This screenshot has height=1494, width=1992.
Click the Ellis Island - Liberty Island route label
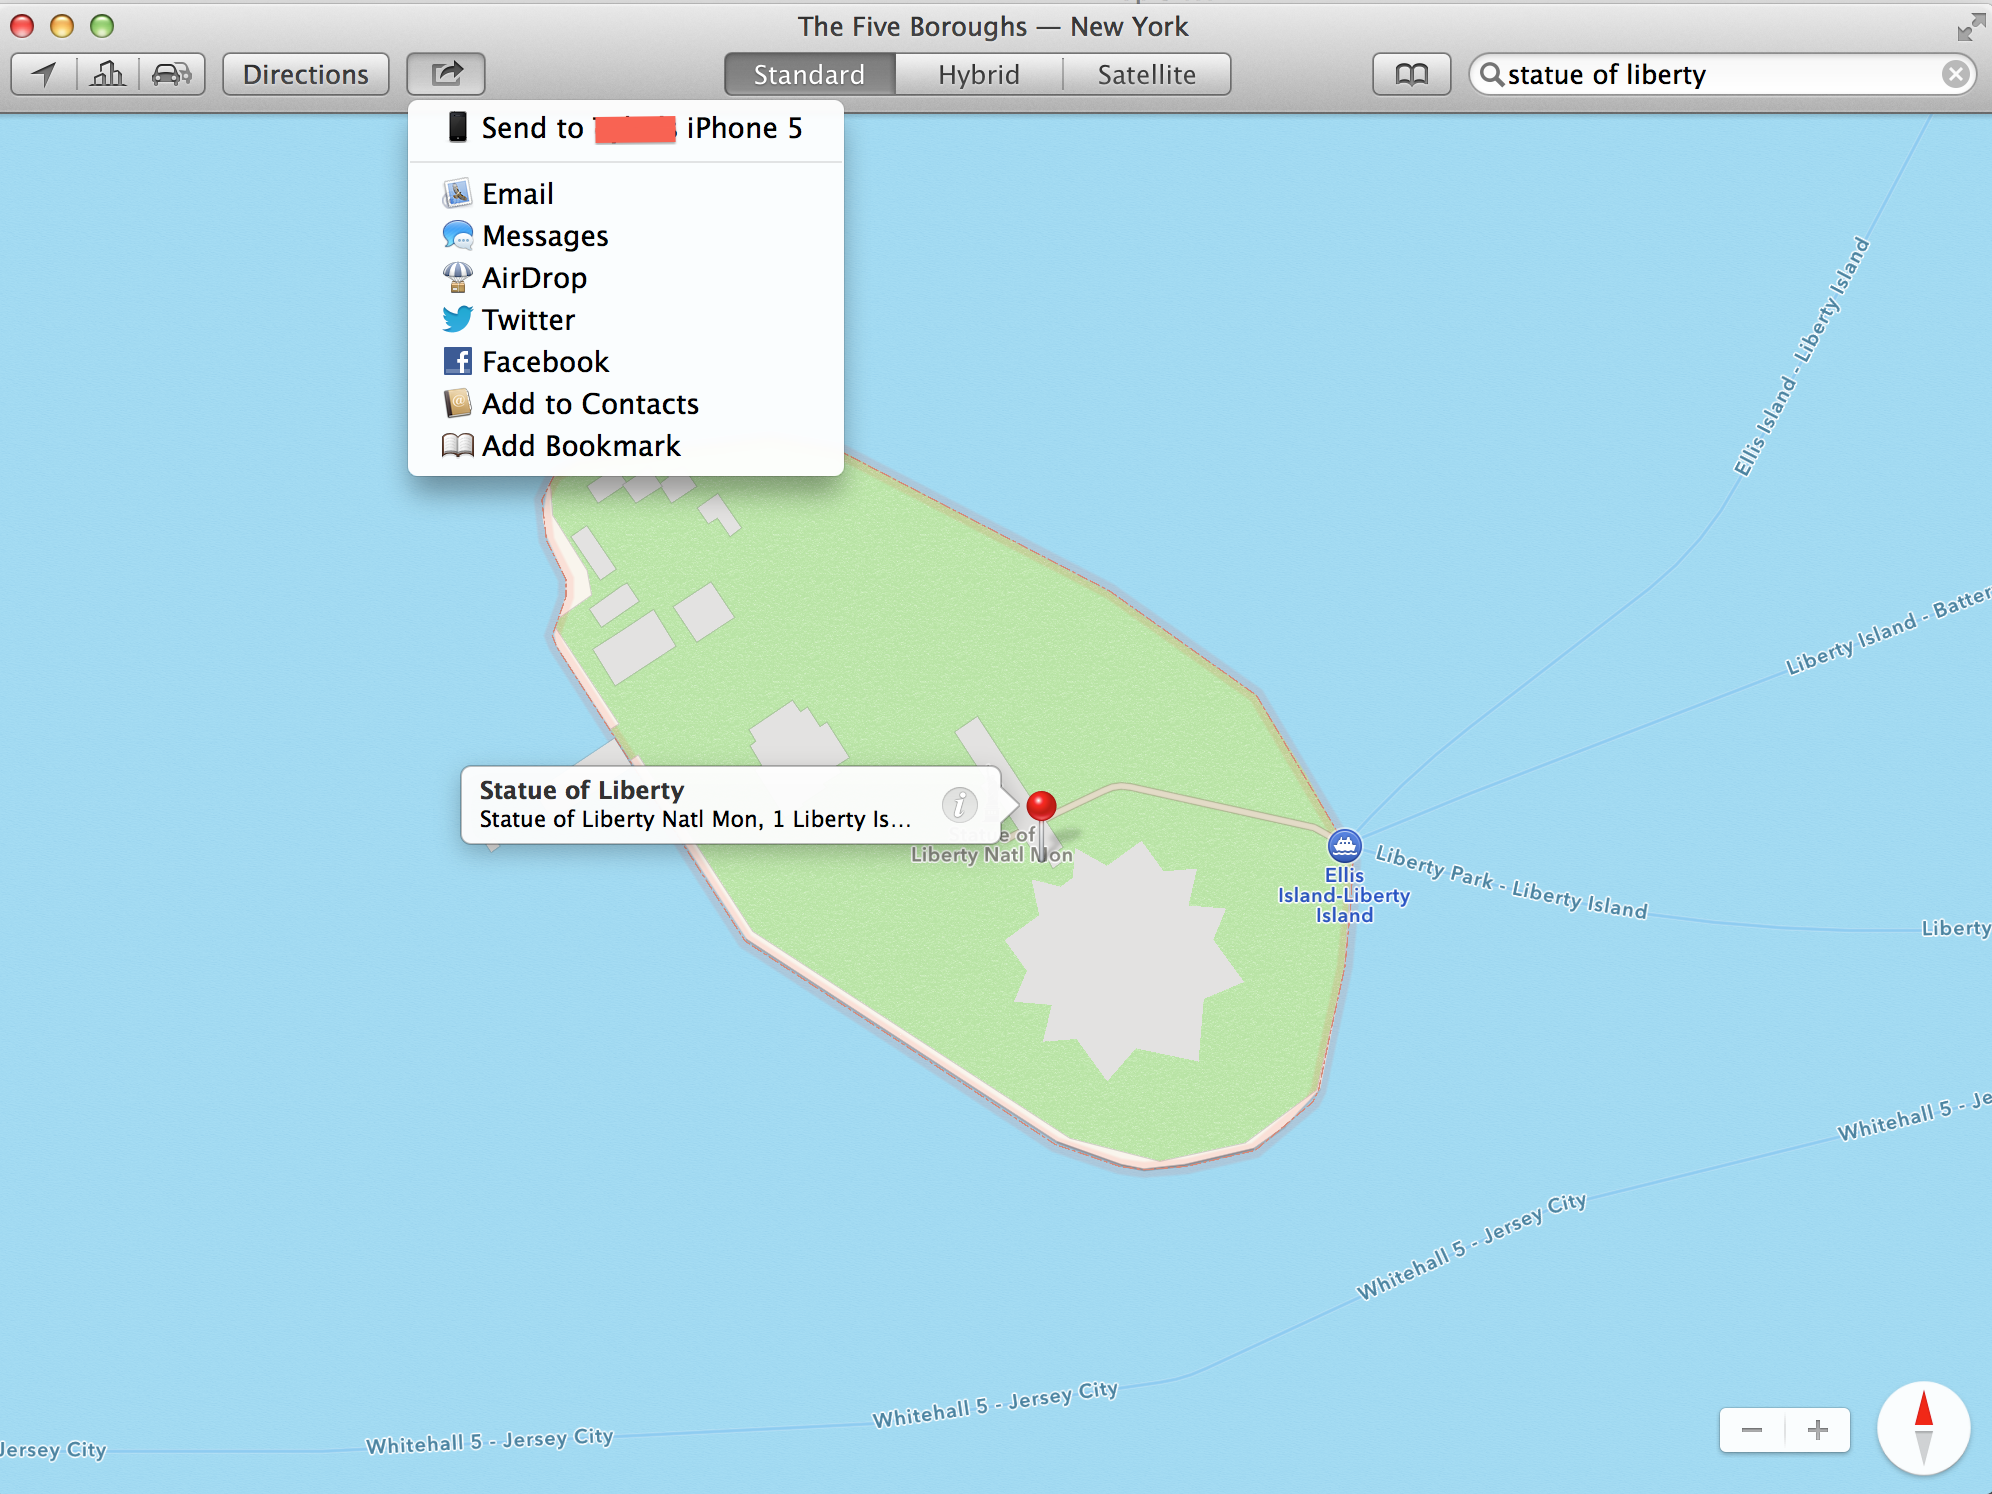[x=1801, y=356]
